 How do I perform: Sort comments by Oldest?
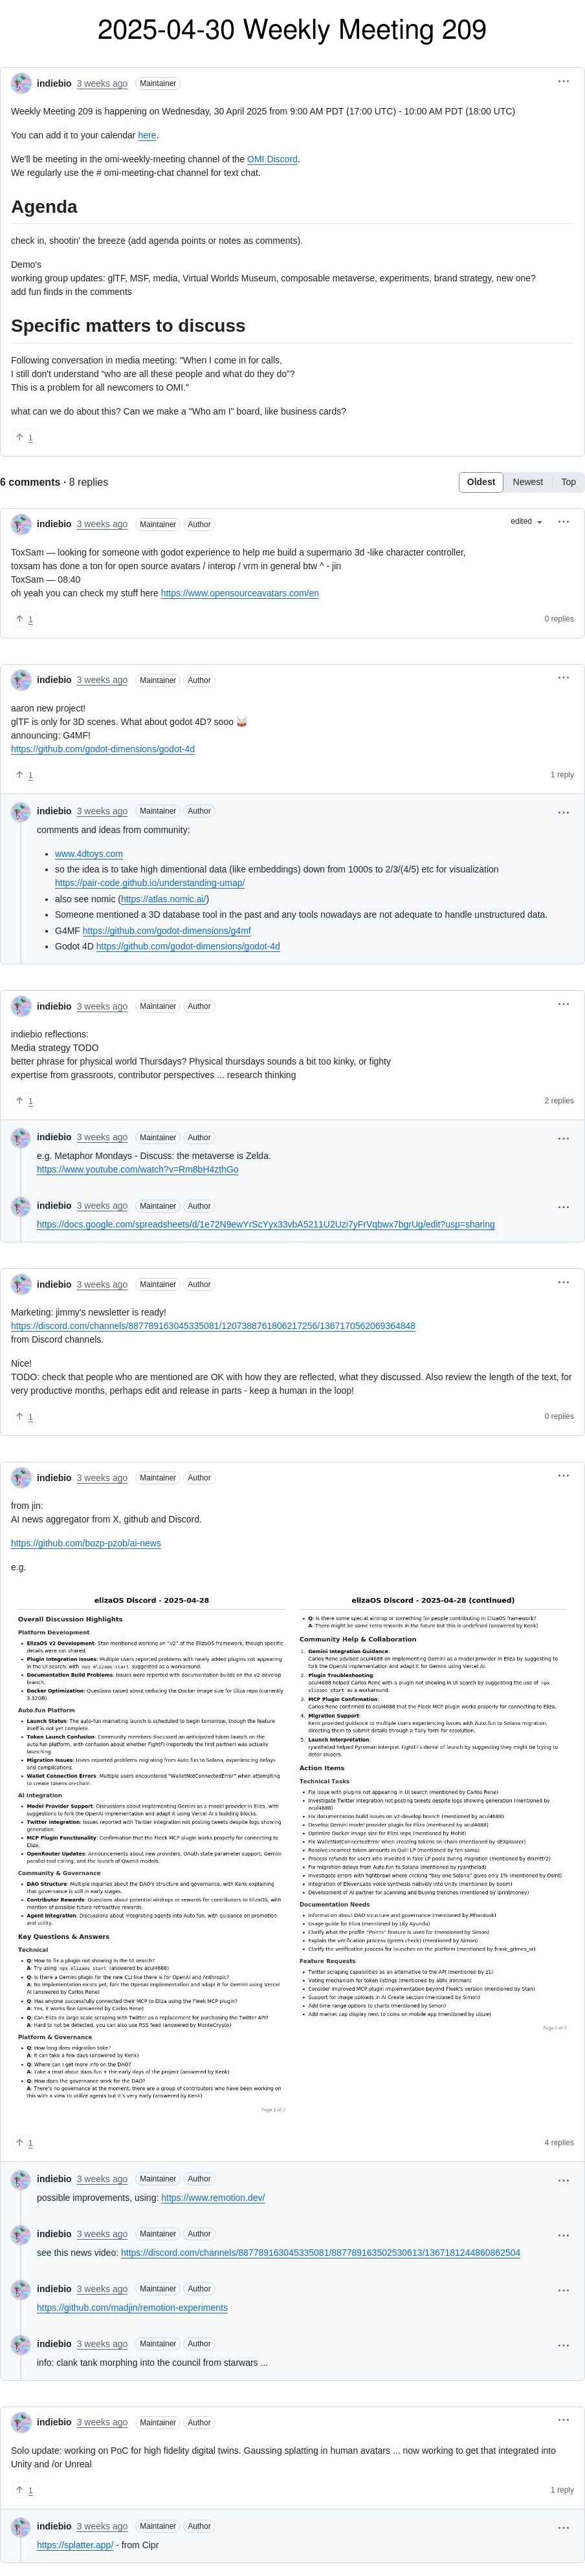(x=481, y=482)
